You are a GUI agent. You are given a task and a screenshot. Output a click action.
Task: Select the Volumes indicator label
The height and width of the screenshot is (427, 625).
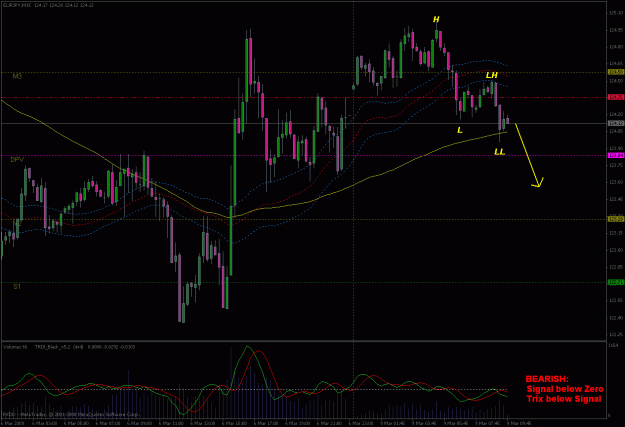click(x=15, y=347)
